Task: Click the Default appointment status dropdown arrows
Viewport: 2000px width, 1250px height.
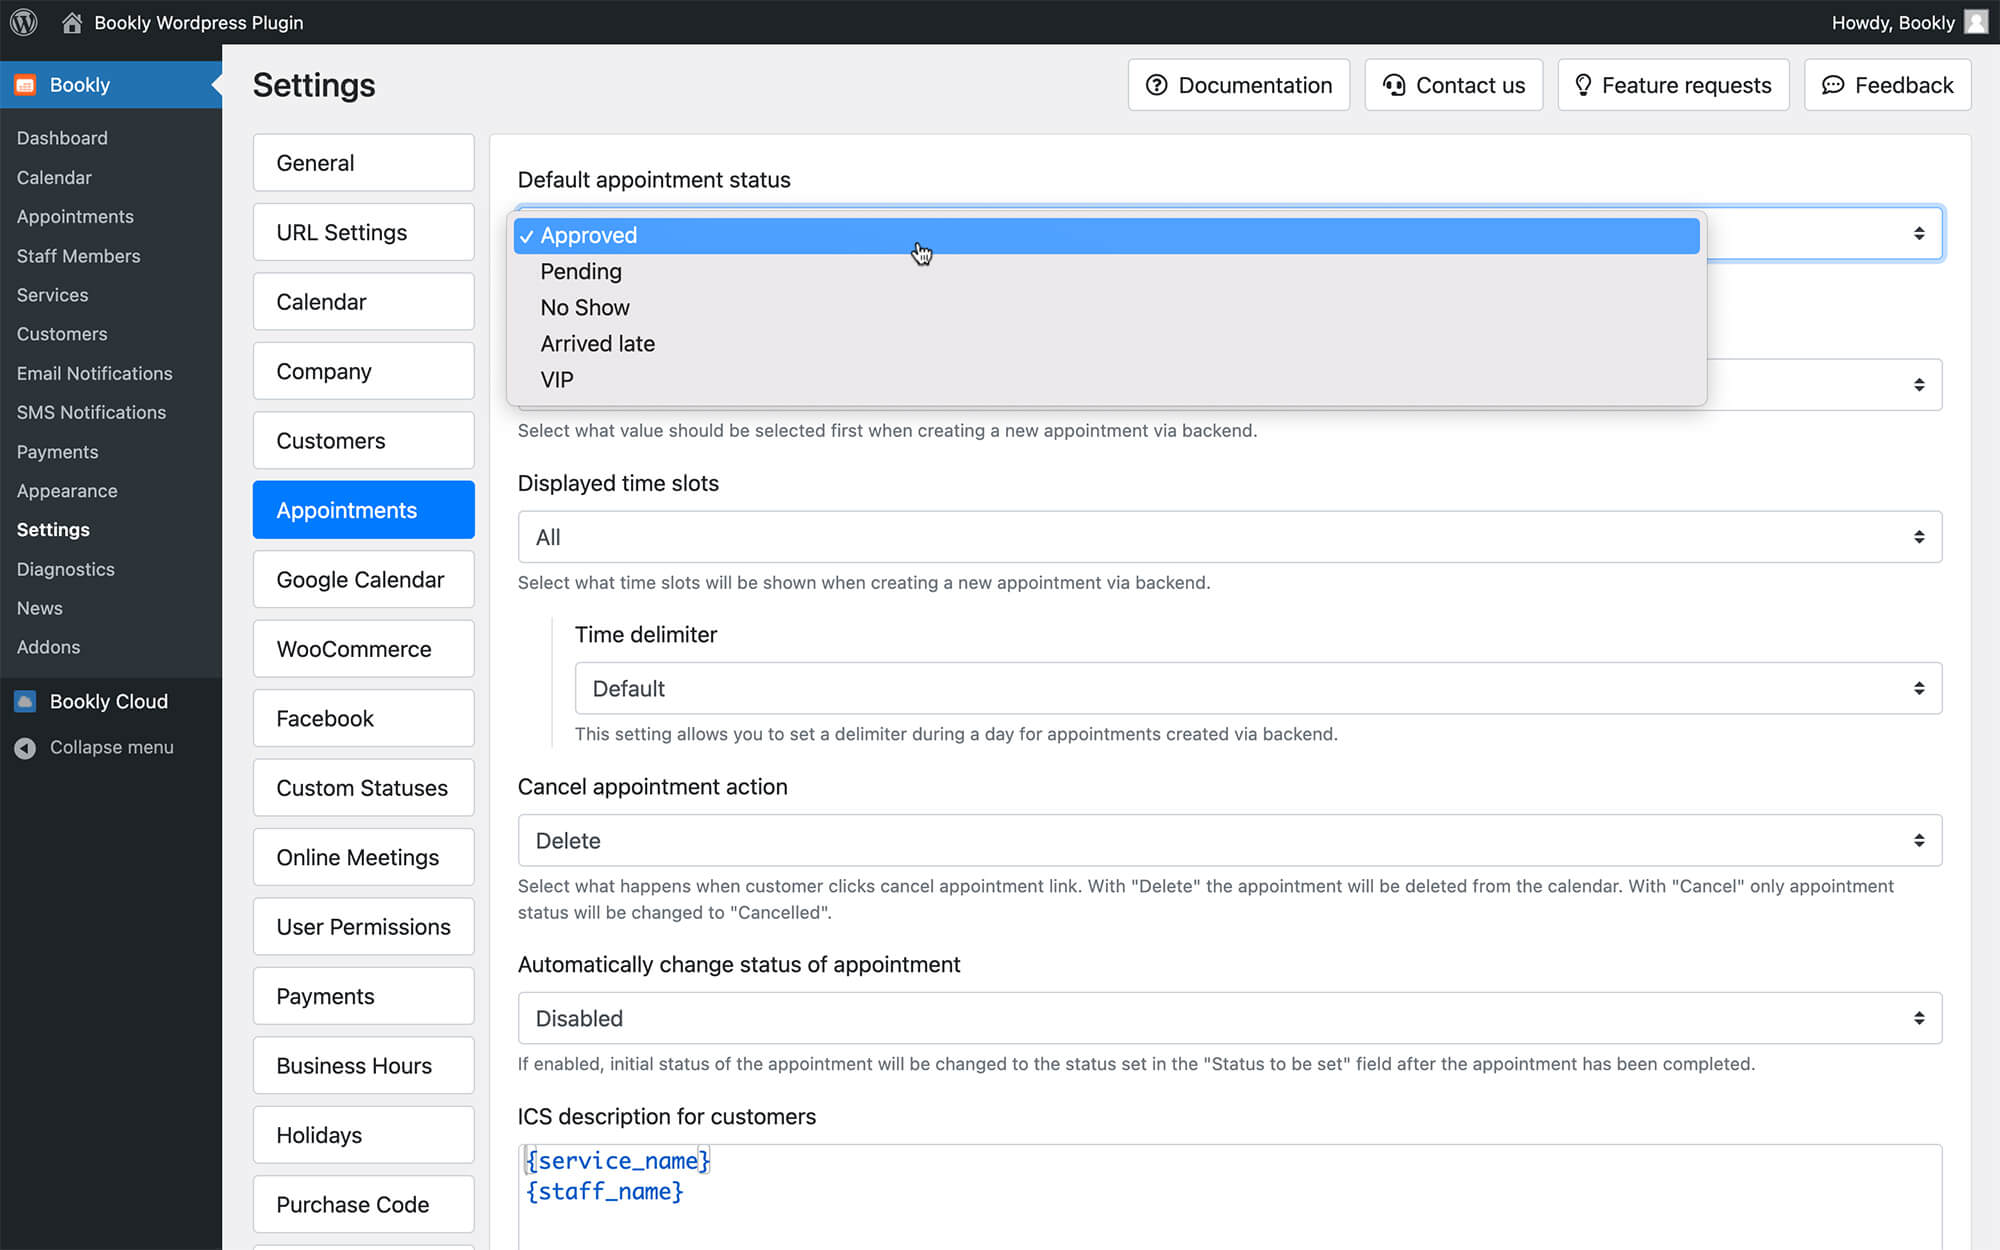Action: [x=1919, y=233]
